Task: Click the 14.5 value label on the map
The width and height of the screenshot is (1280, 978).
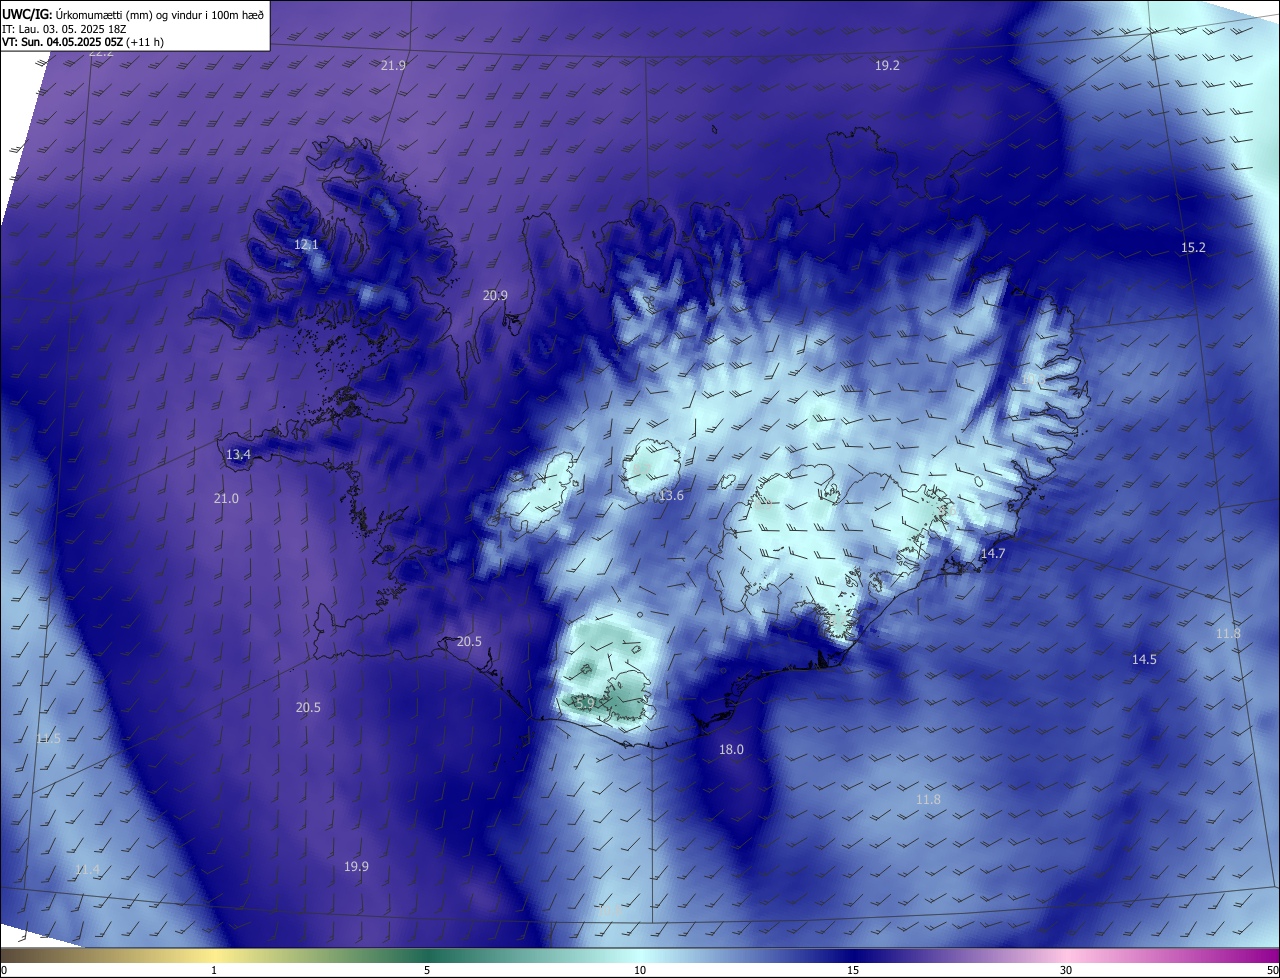Action: pyautogui.click(x=1144, y=659)
